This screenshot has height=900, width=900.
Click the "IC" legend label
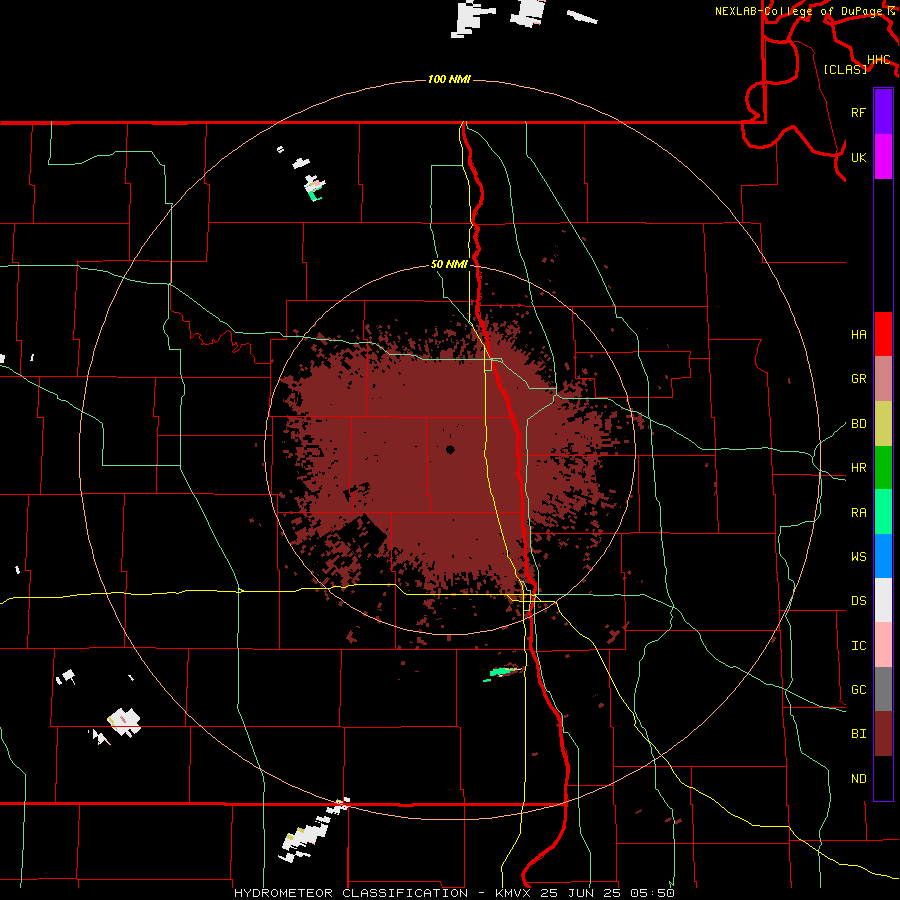click(x=858, y=646)
